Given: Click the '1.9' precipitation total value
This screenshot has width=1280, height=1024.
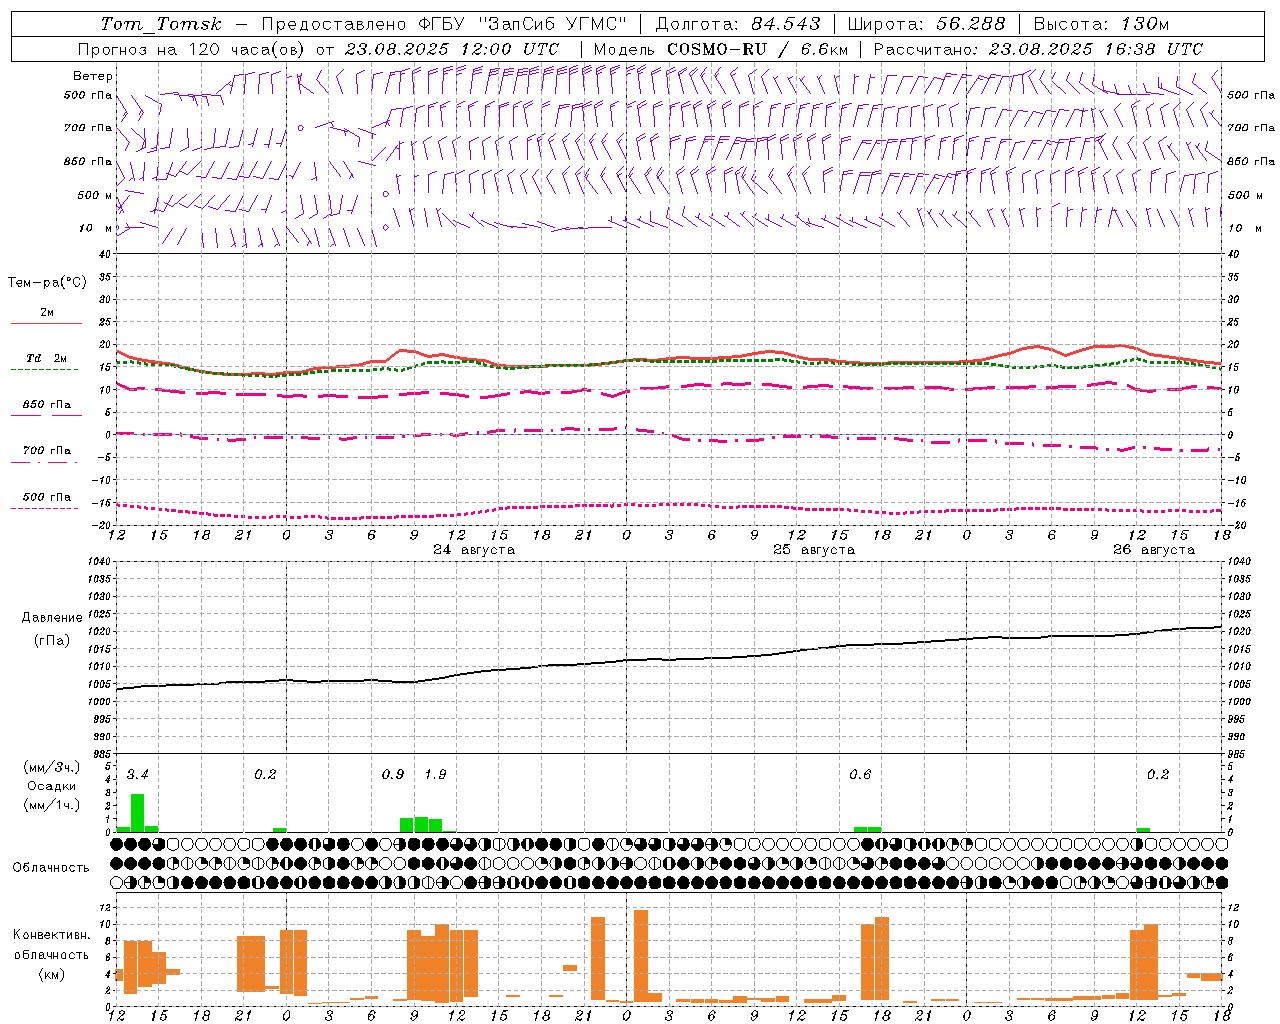Looking at the screenshot, I should tap(435, 775).
